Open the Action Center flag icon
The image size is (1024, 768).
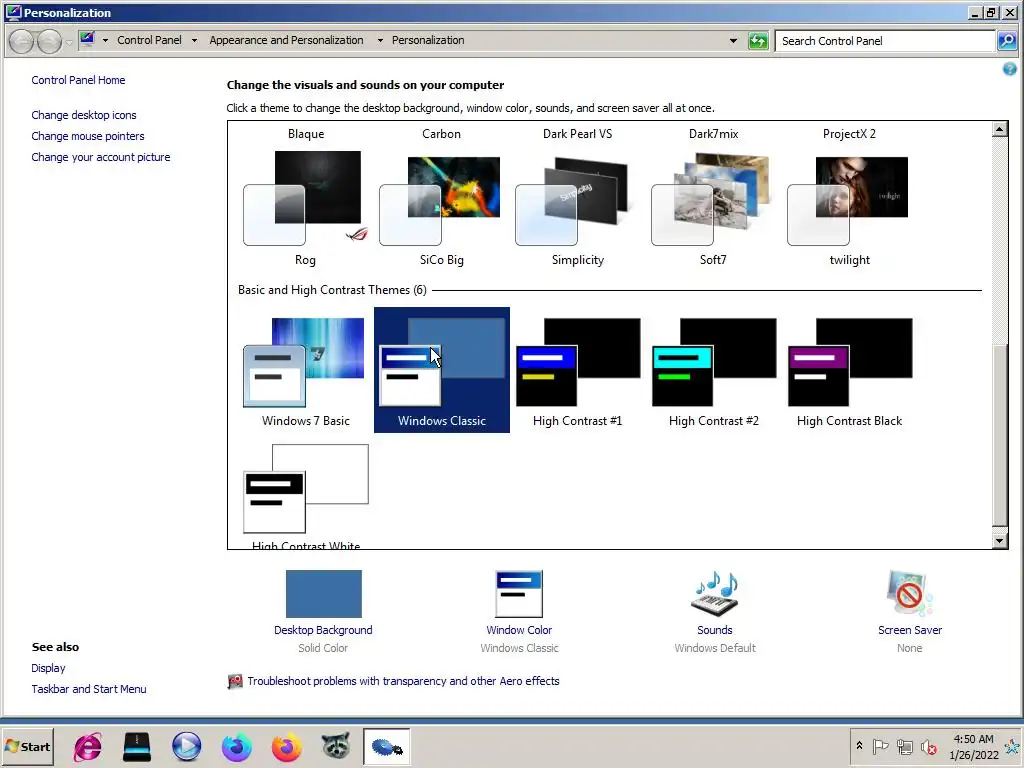click(880, 746)
